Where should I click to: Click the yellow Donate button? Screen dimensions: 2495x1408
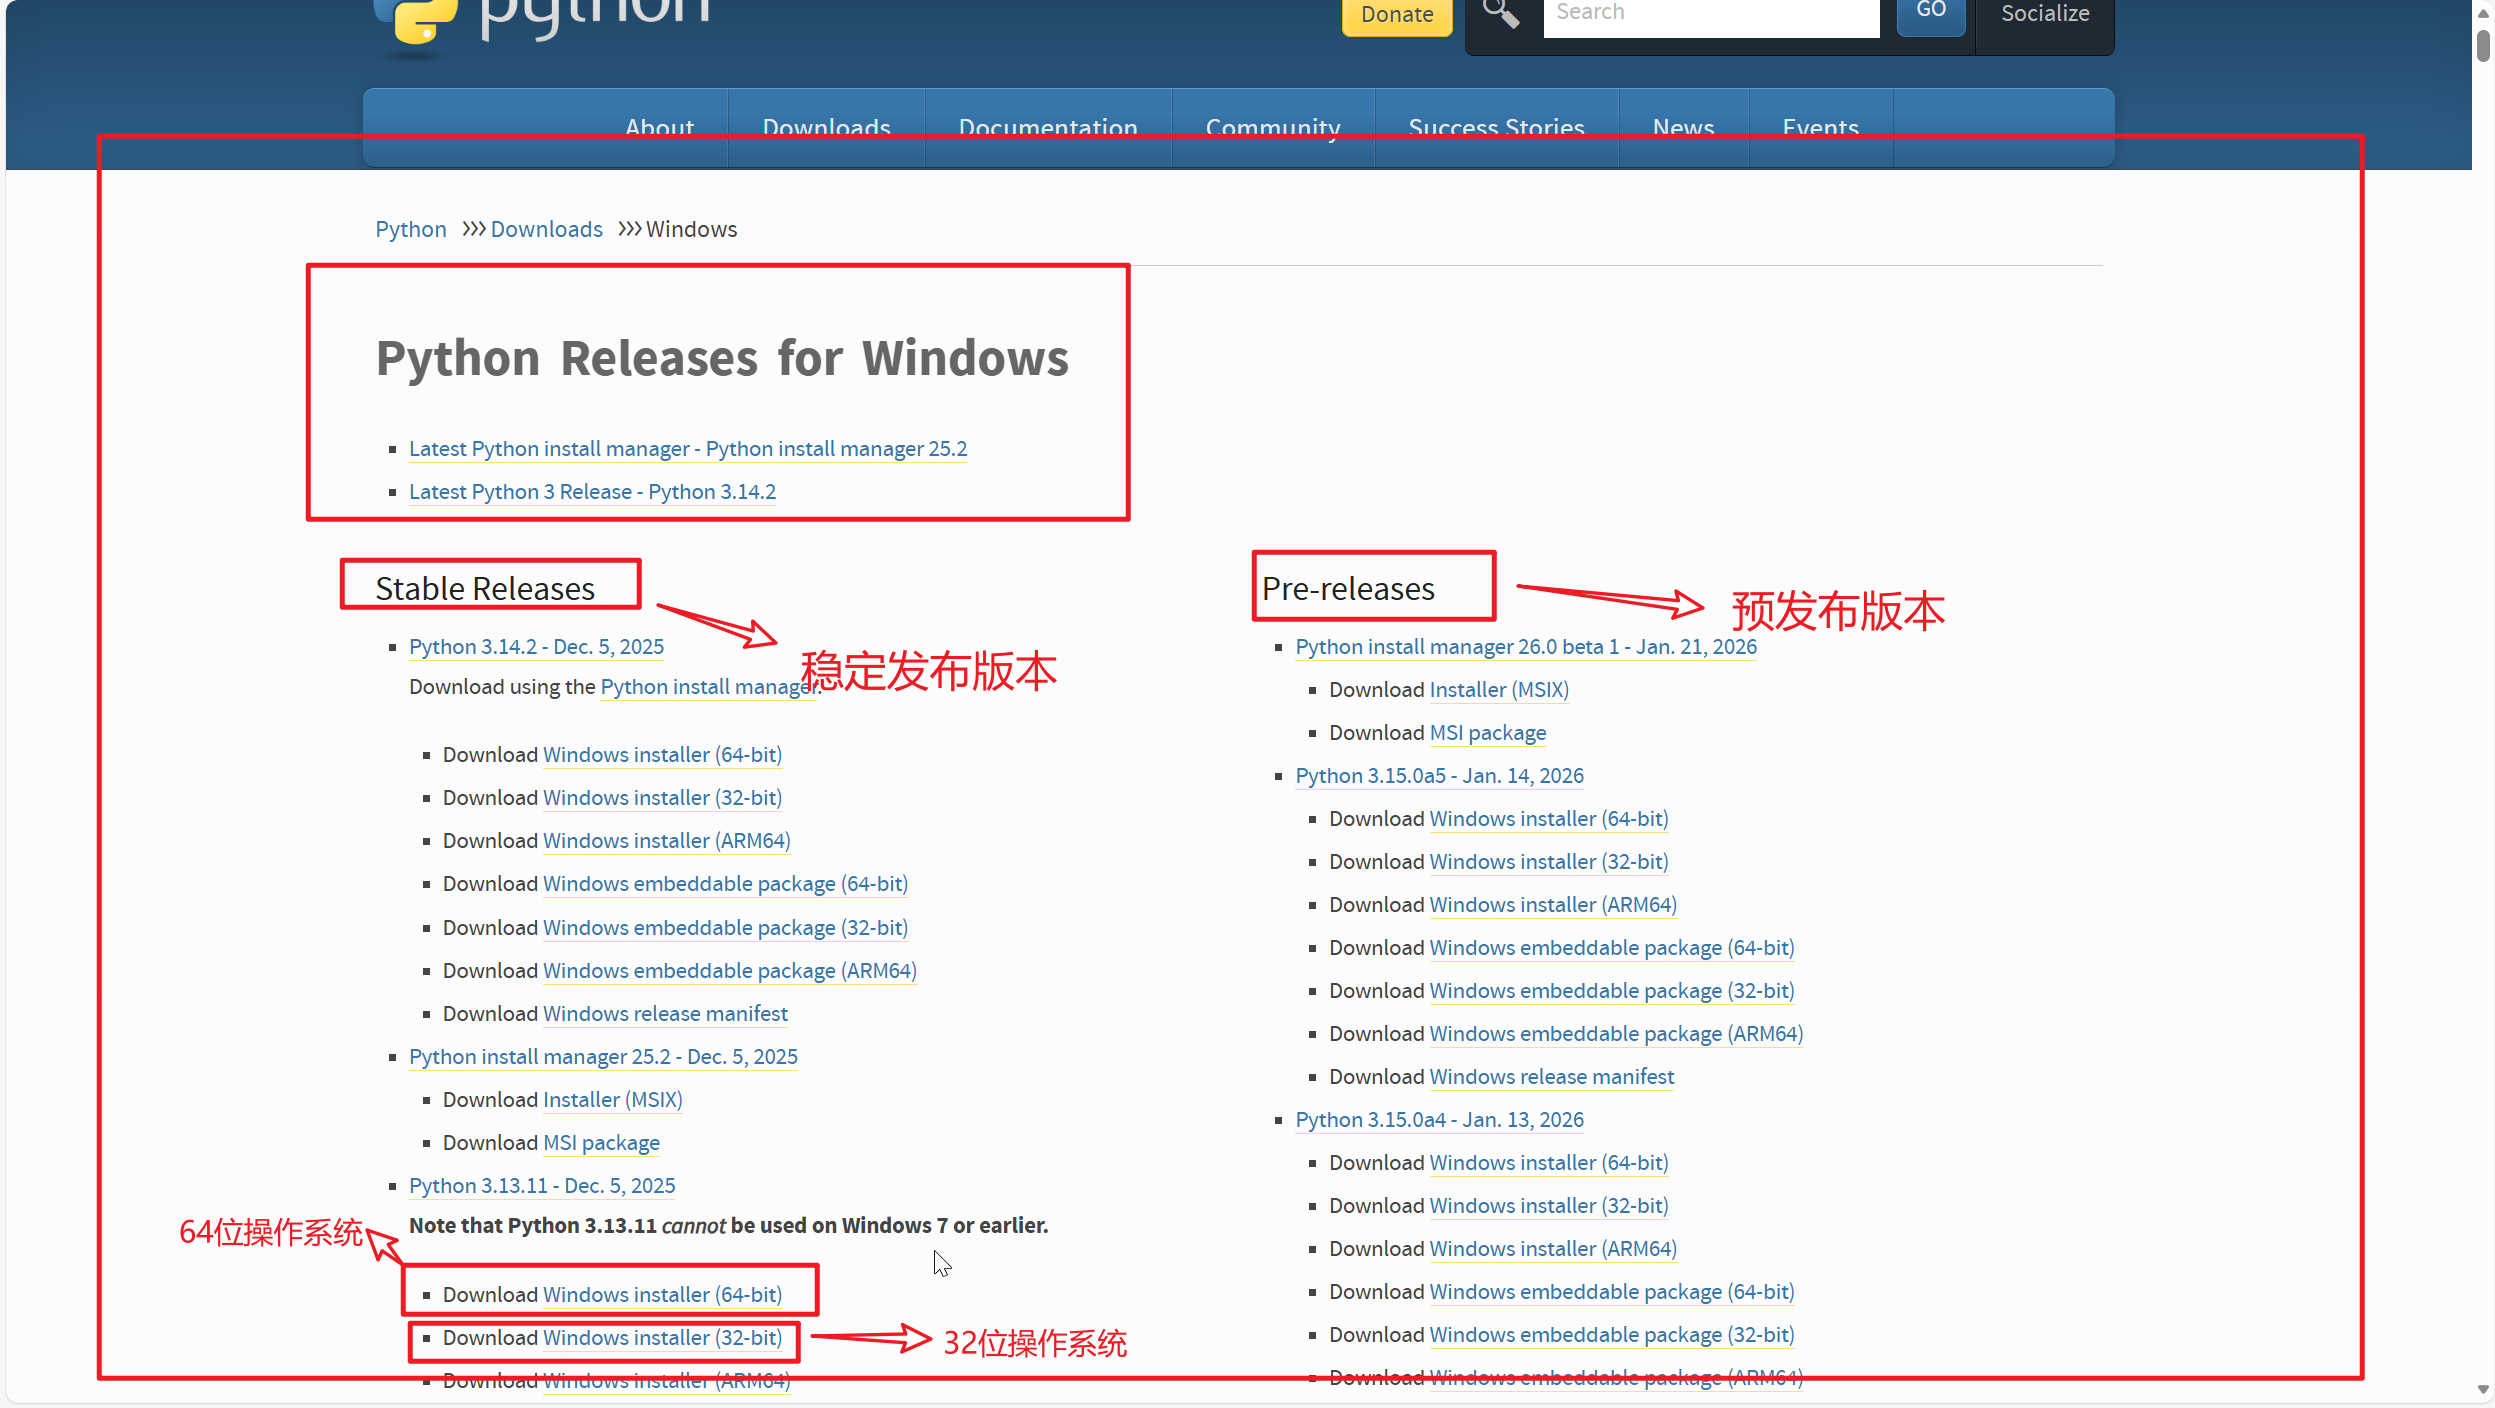point(1396,16)
